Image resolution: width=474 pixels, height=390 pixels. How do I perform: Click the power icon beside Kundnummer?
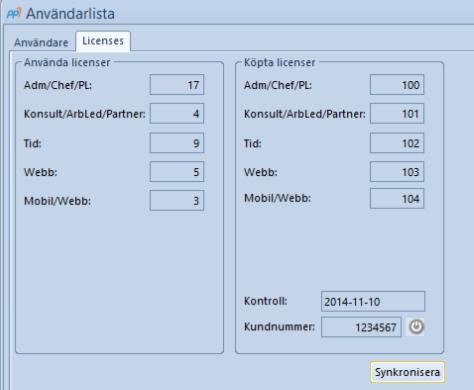pyautogui.click(x=416, y=327)
